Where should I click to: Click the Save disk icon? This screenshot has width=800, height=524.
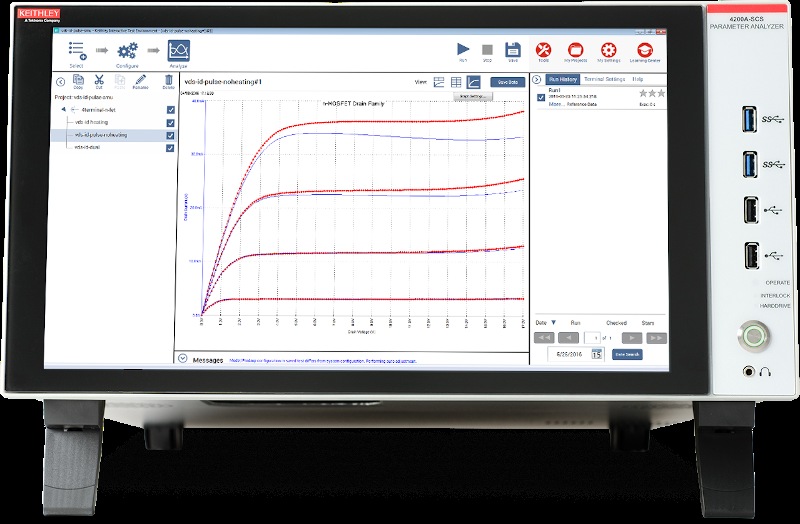(x=512, y=50)
